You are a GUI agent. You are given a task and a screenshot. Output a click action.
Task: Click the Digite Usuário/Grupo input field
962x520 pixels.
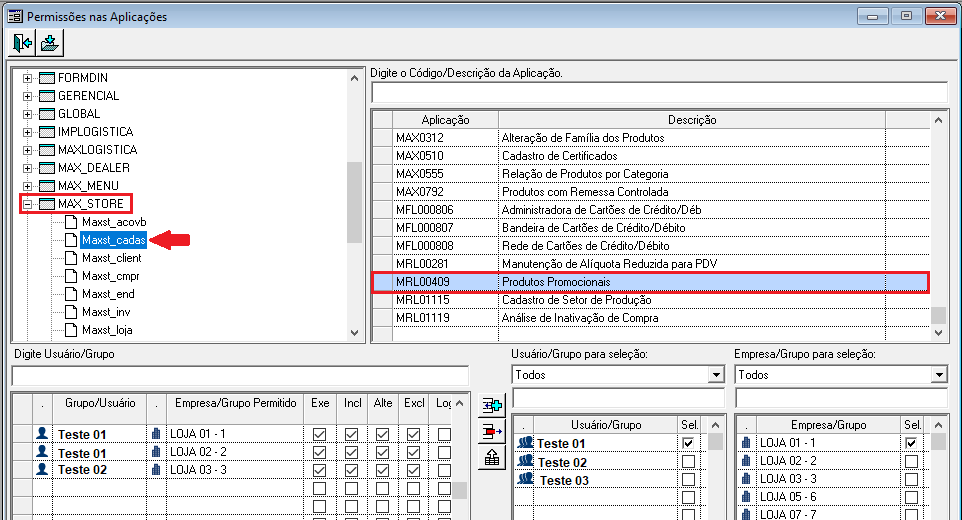pos(240,375)
